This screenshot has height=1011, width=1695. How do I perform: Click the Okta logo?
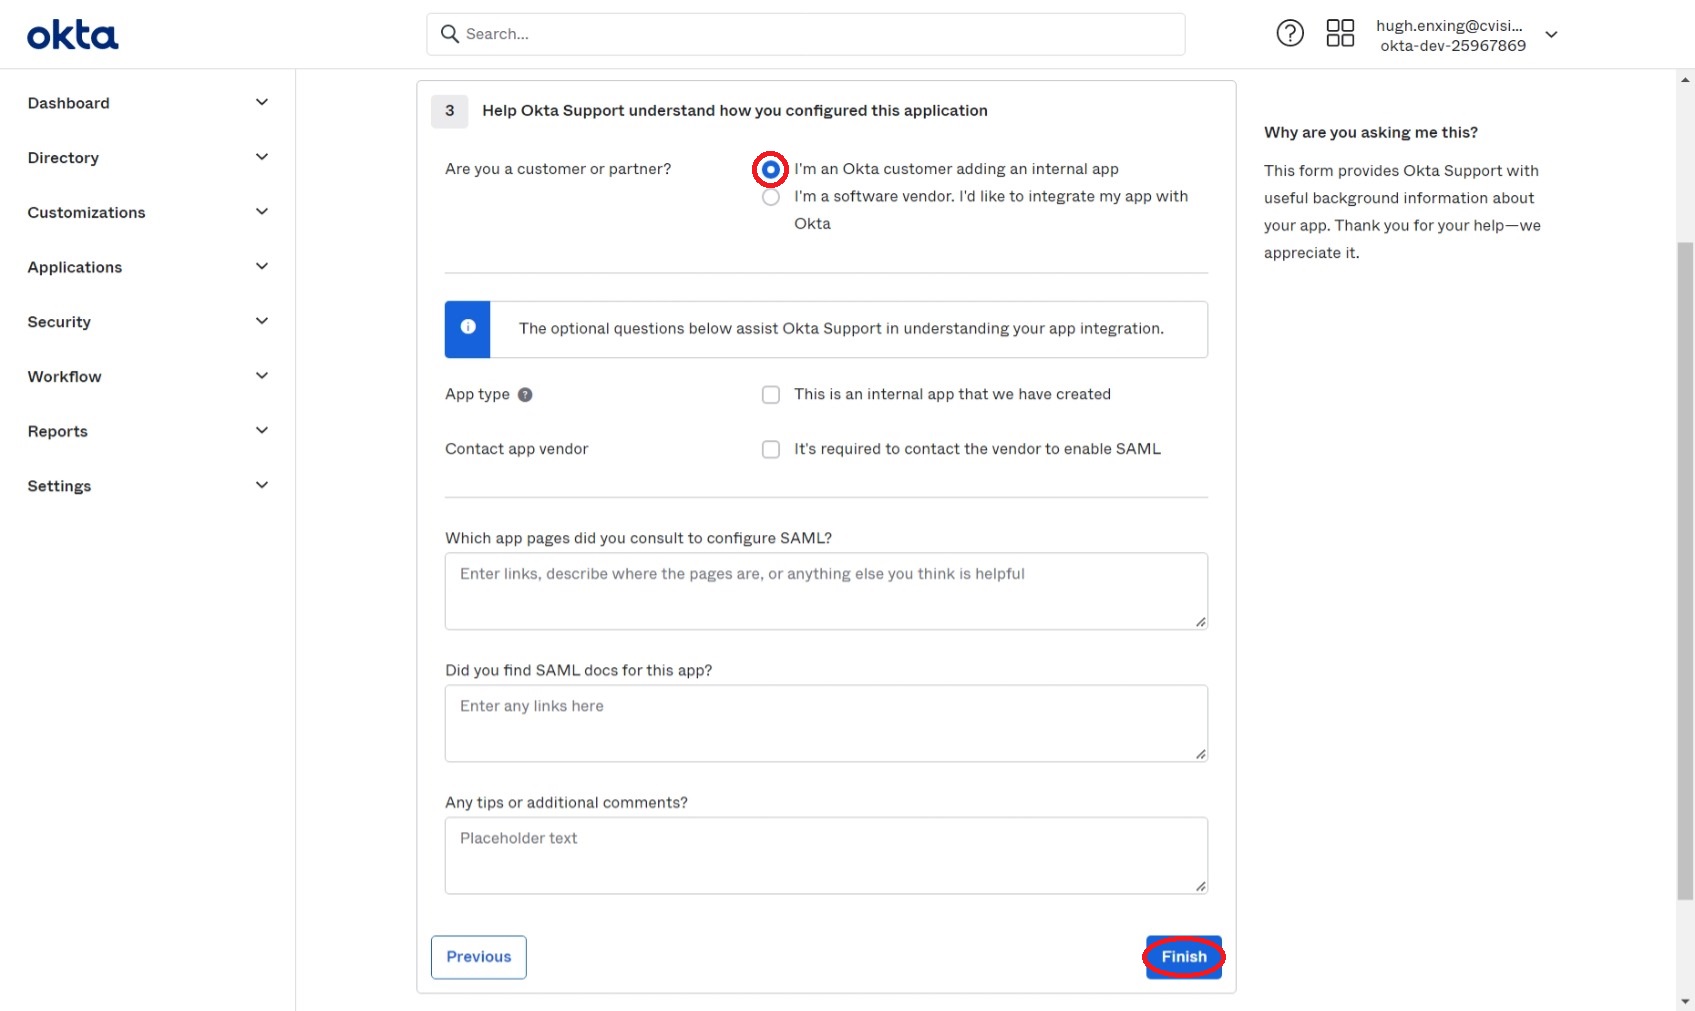[x=72, y=36]
